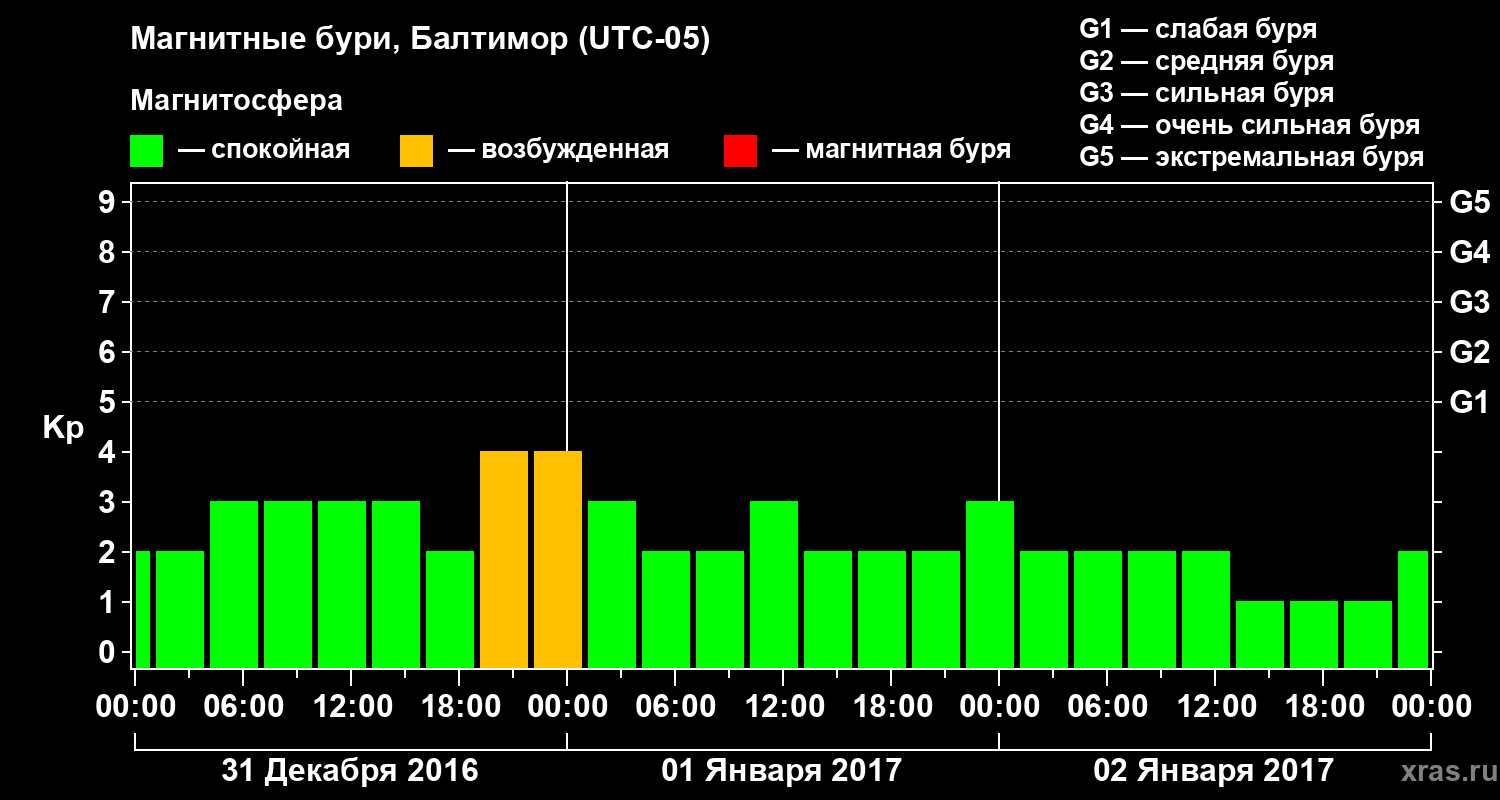Click the 'G2 — средняя буря' line
Image resolution: width=1500 pixels, height=800 pixels.
[1207, 61]
